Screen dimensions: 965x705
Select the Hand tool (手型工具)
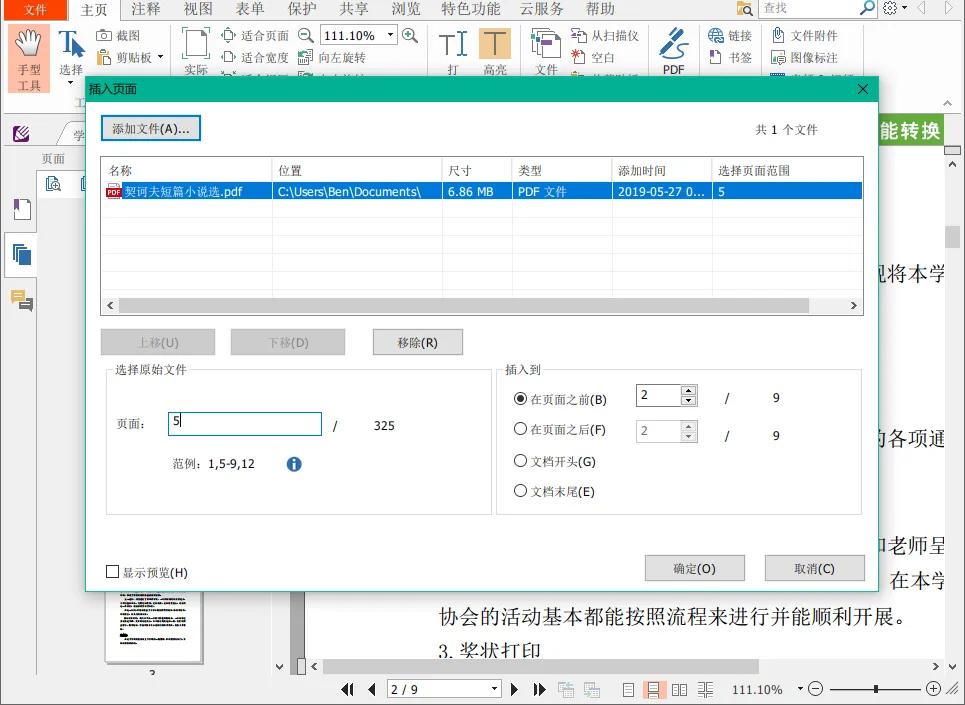coord(29,59)
